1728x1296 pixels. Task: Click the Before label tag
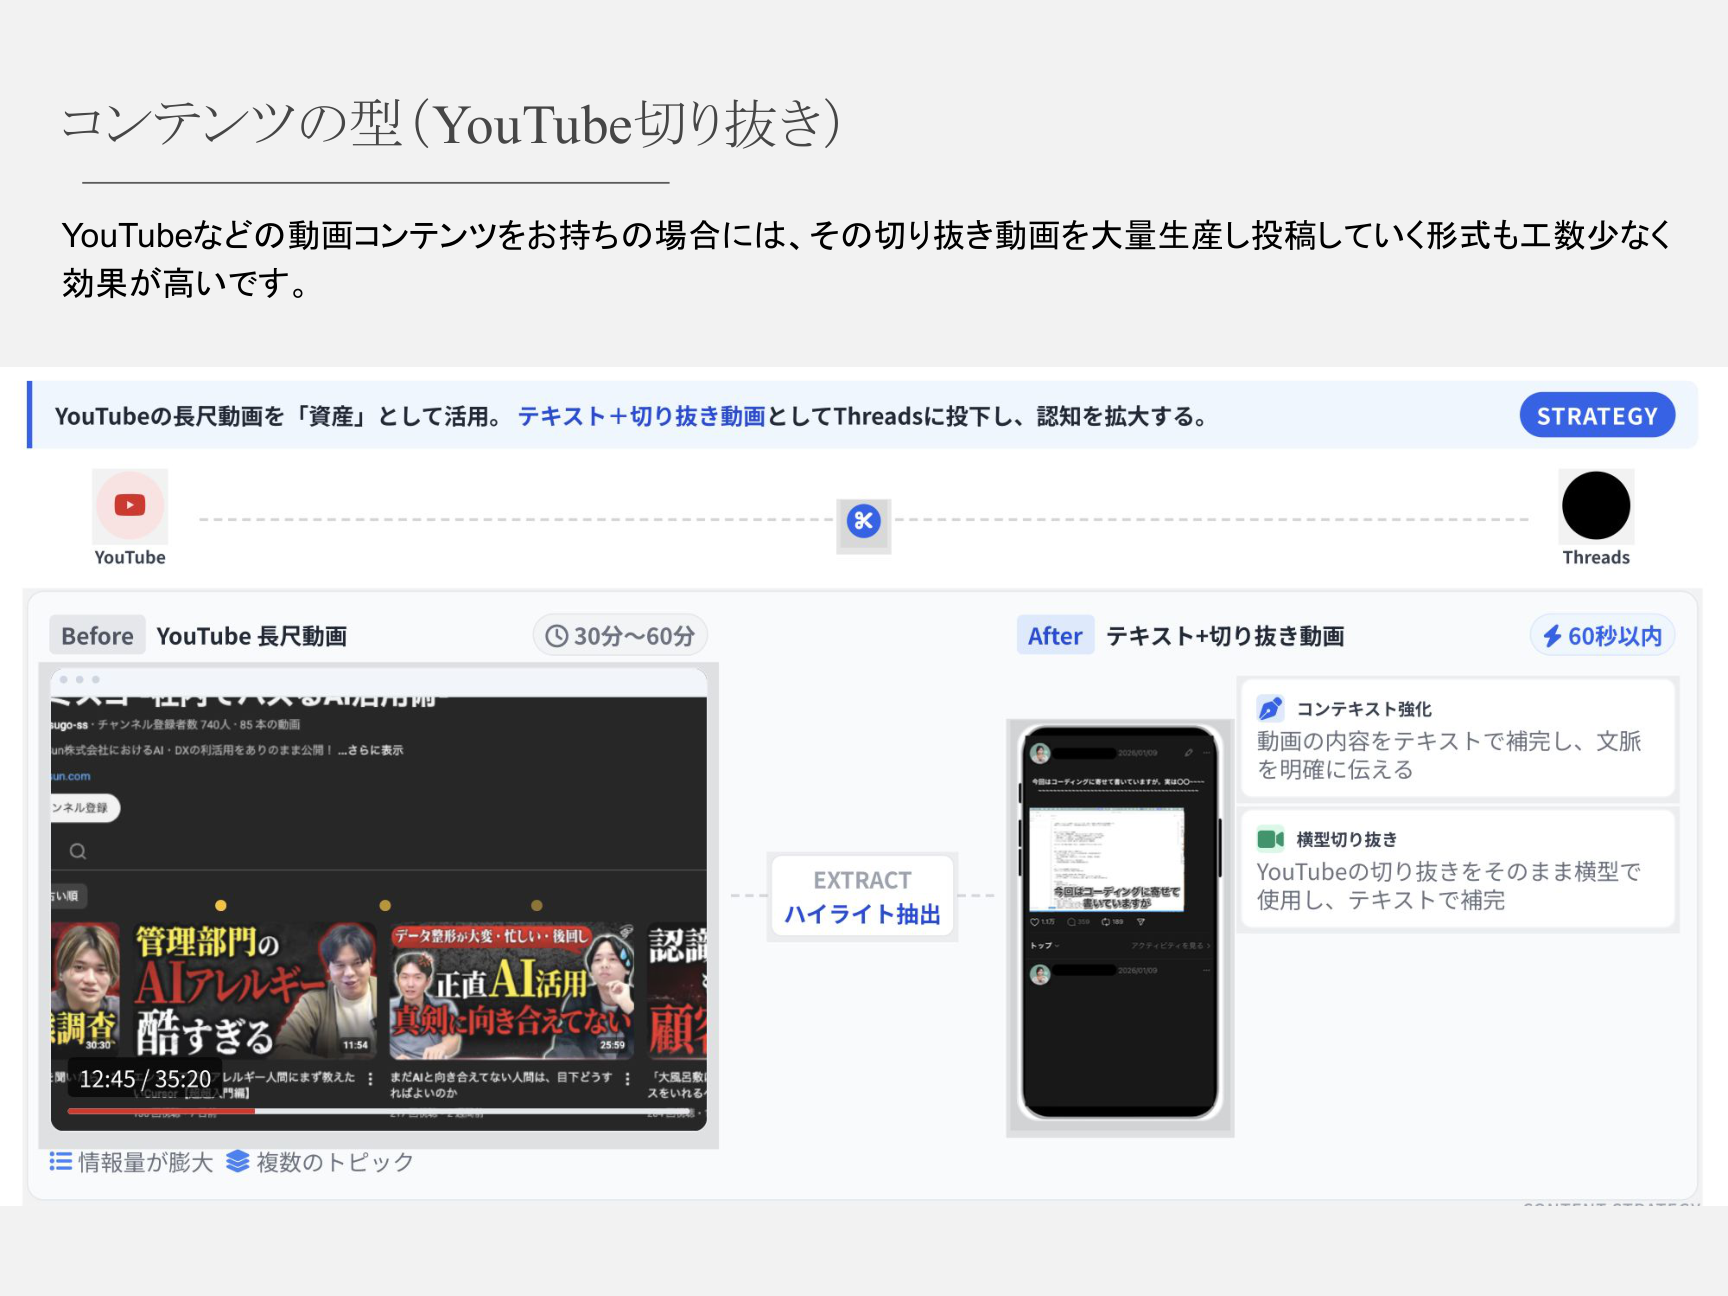pos(97,636)
